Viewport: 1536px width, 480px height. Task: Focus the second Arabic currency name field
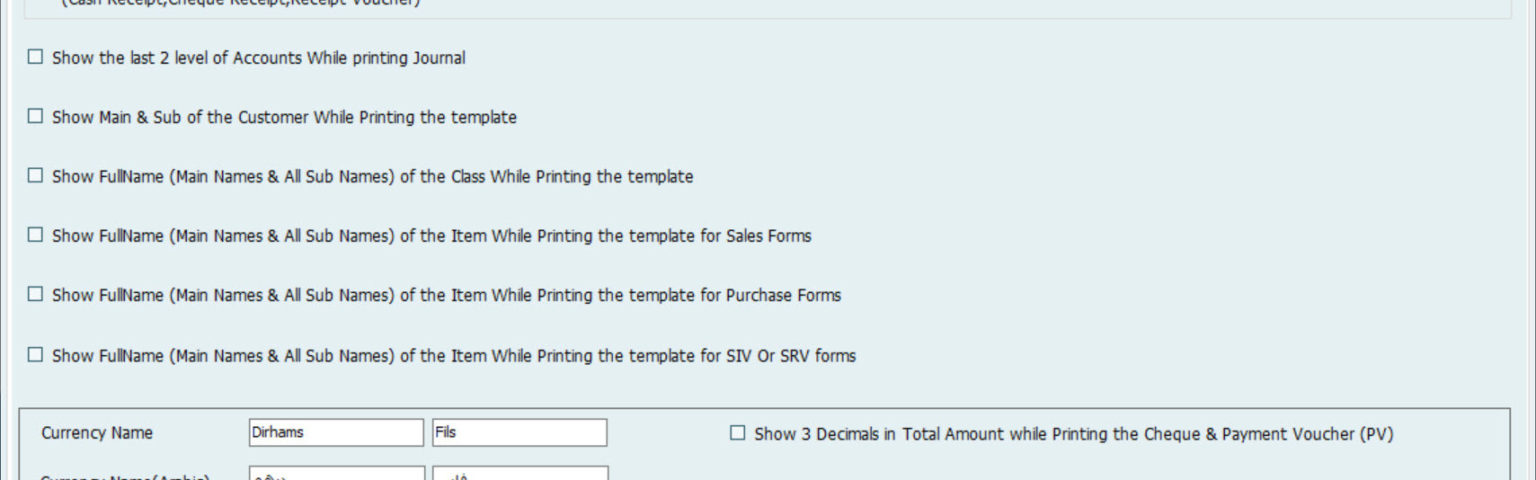(x=520, y=473)
